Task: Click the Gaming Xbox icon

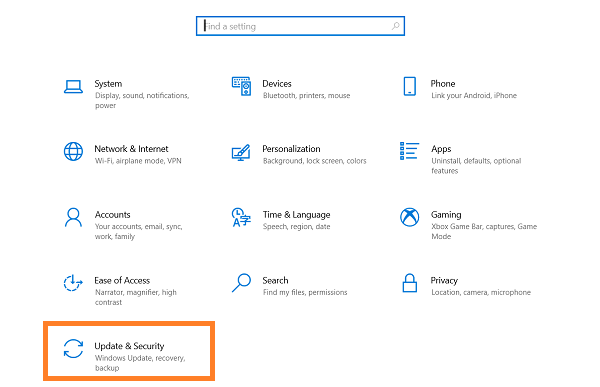Action: pos(409,217)
